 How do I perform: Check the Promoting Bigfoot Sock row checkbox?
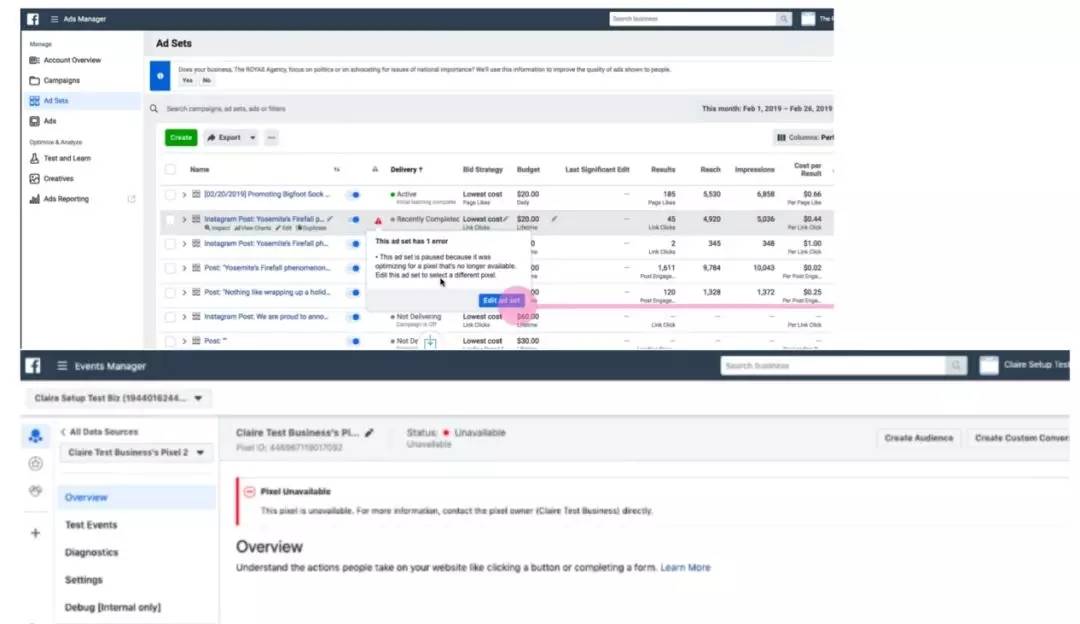[170, 195]
